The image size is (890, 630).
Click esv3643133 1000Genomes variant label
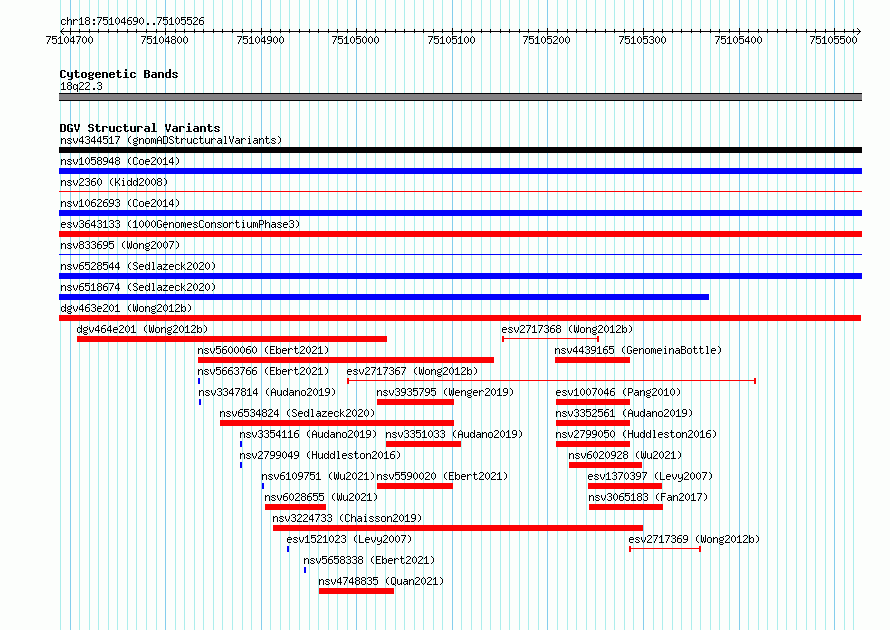pos(180,224)
